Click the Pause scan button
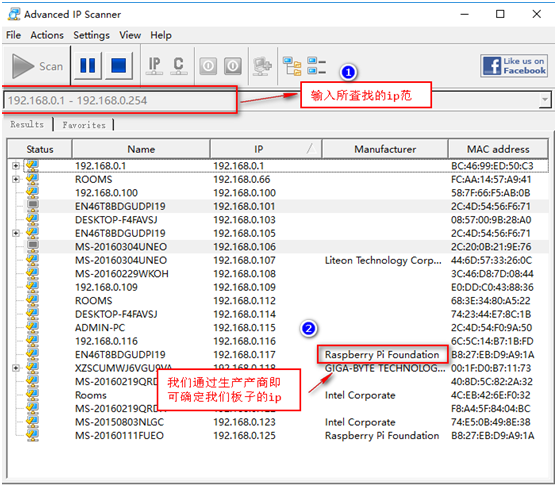This screenshot has height=487, width=557. (x=88, y=66)
